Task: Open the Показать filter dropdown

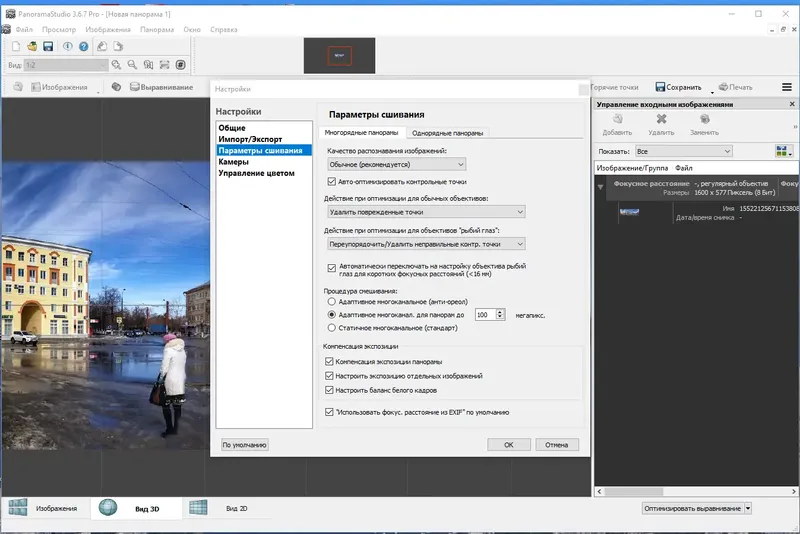Action: click(x=683, y=151)
